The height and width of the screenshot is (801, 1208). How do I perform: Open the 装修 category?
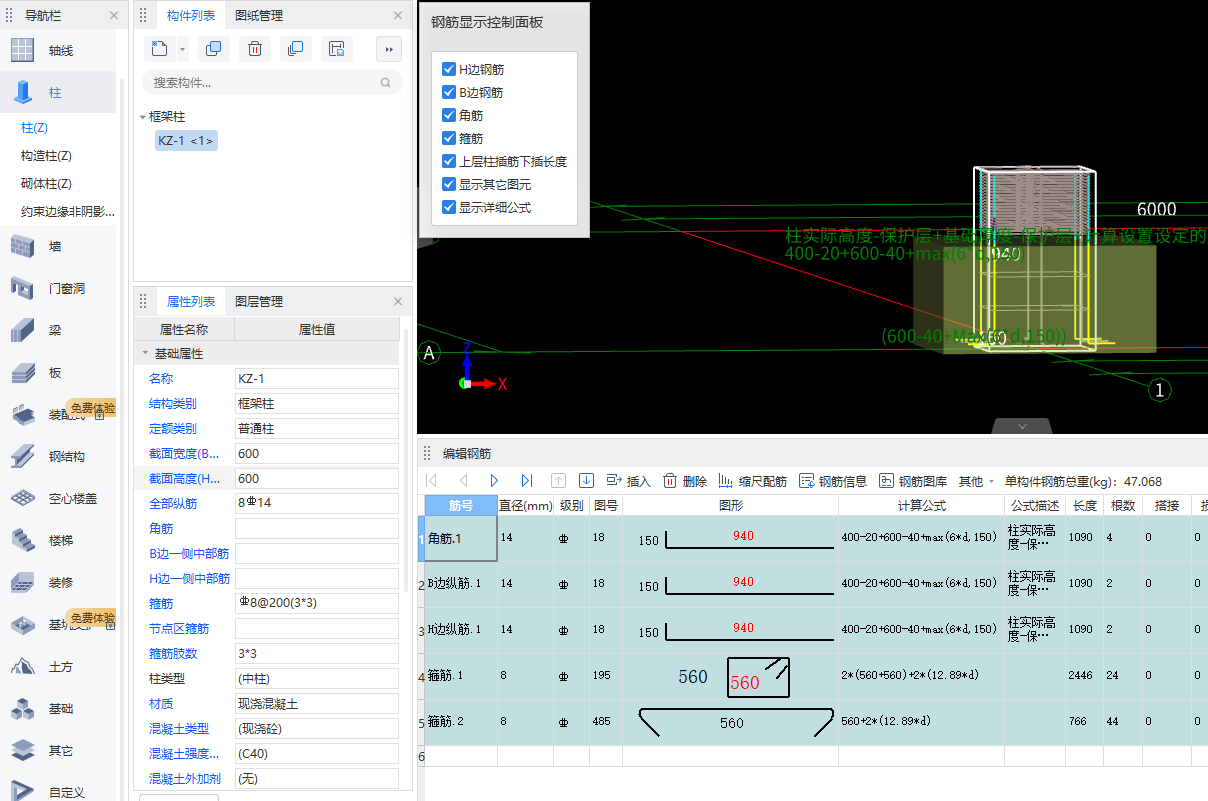(60, 582)
